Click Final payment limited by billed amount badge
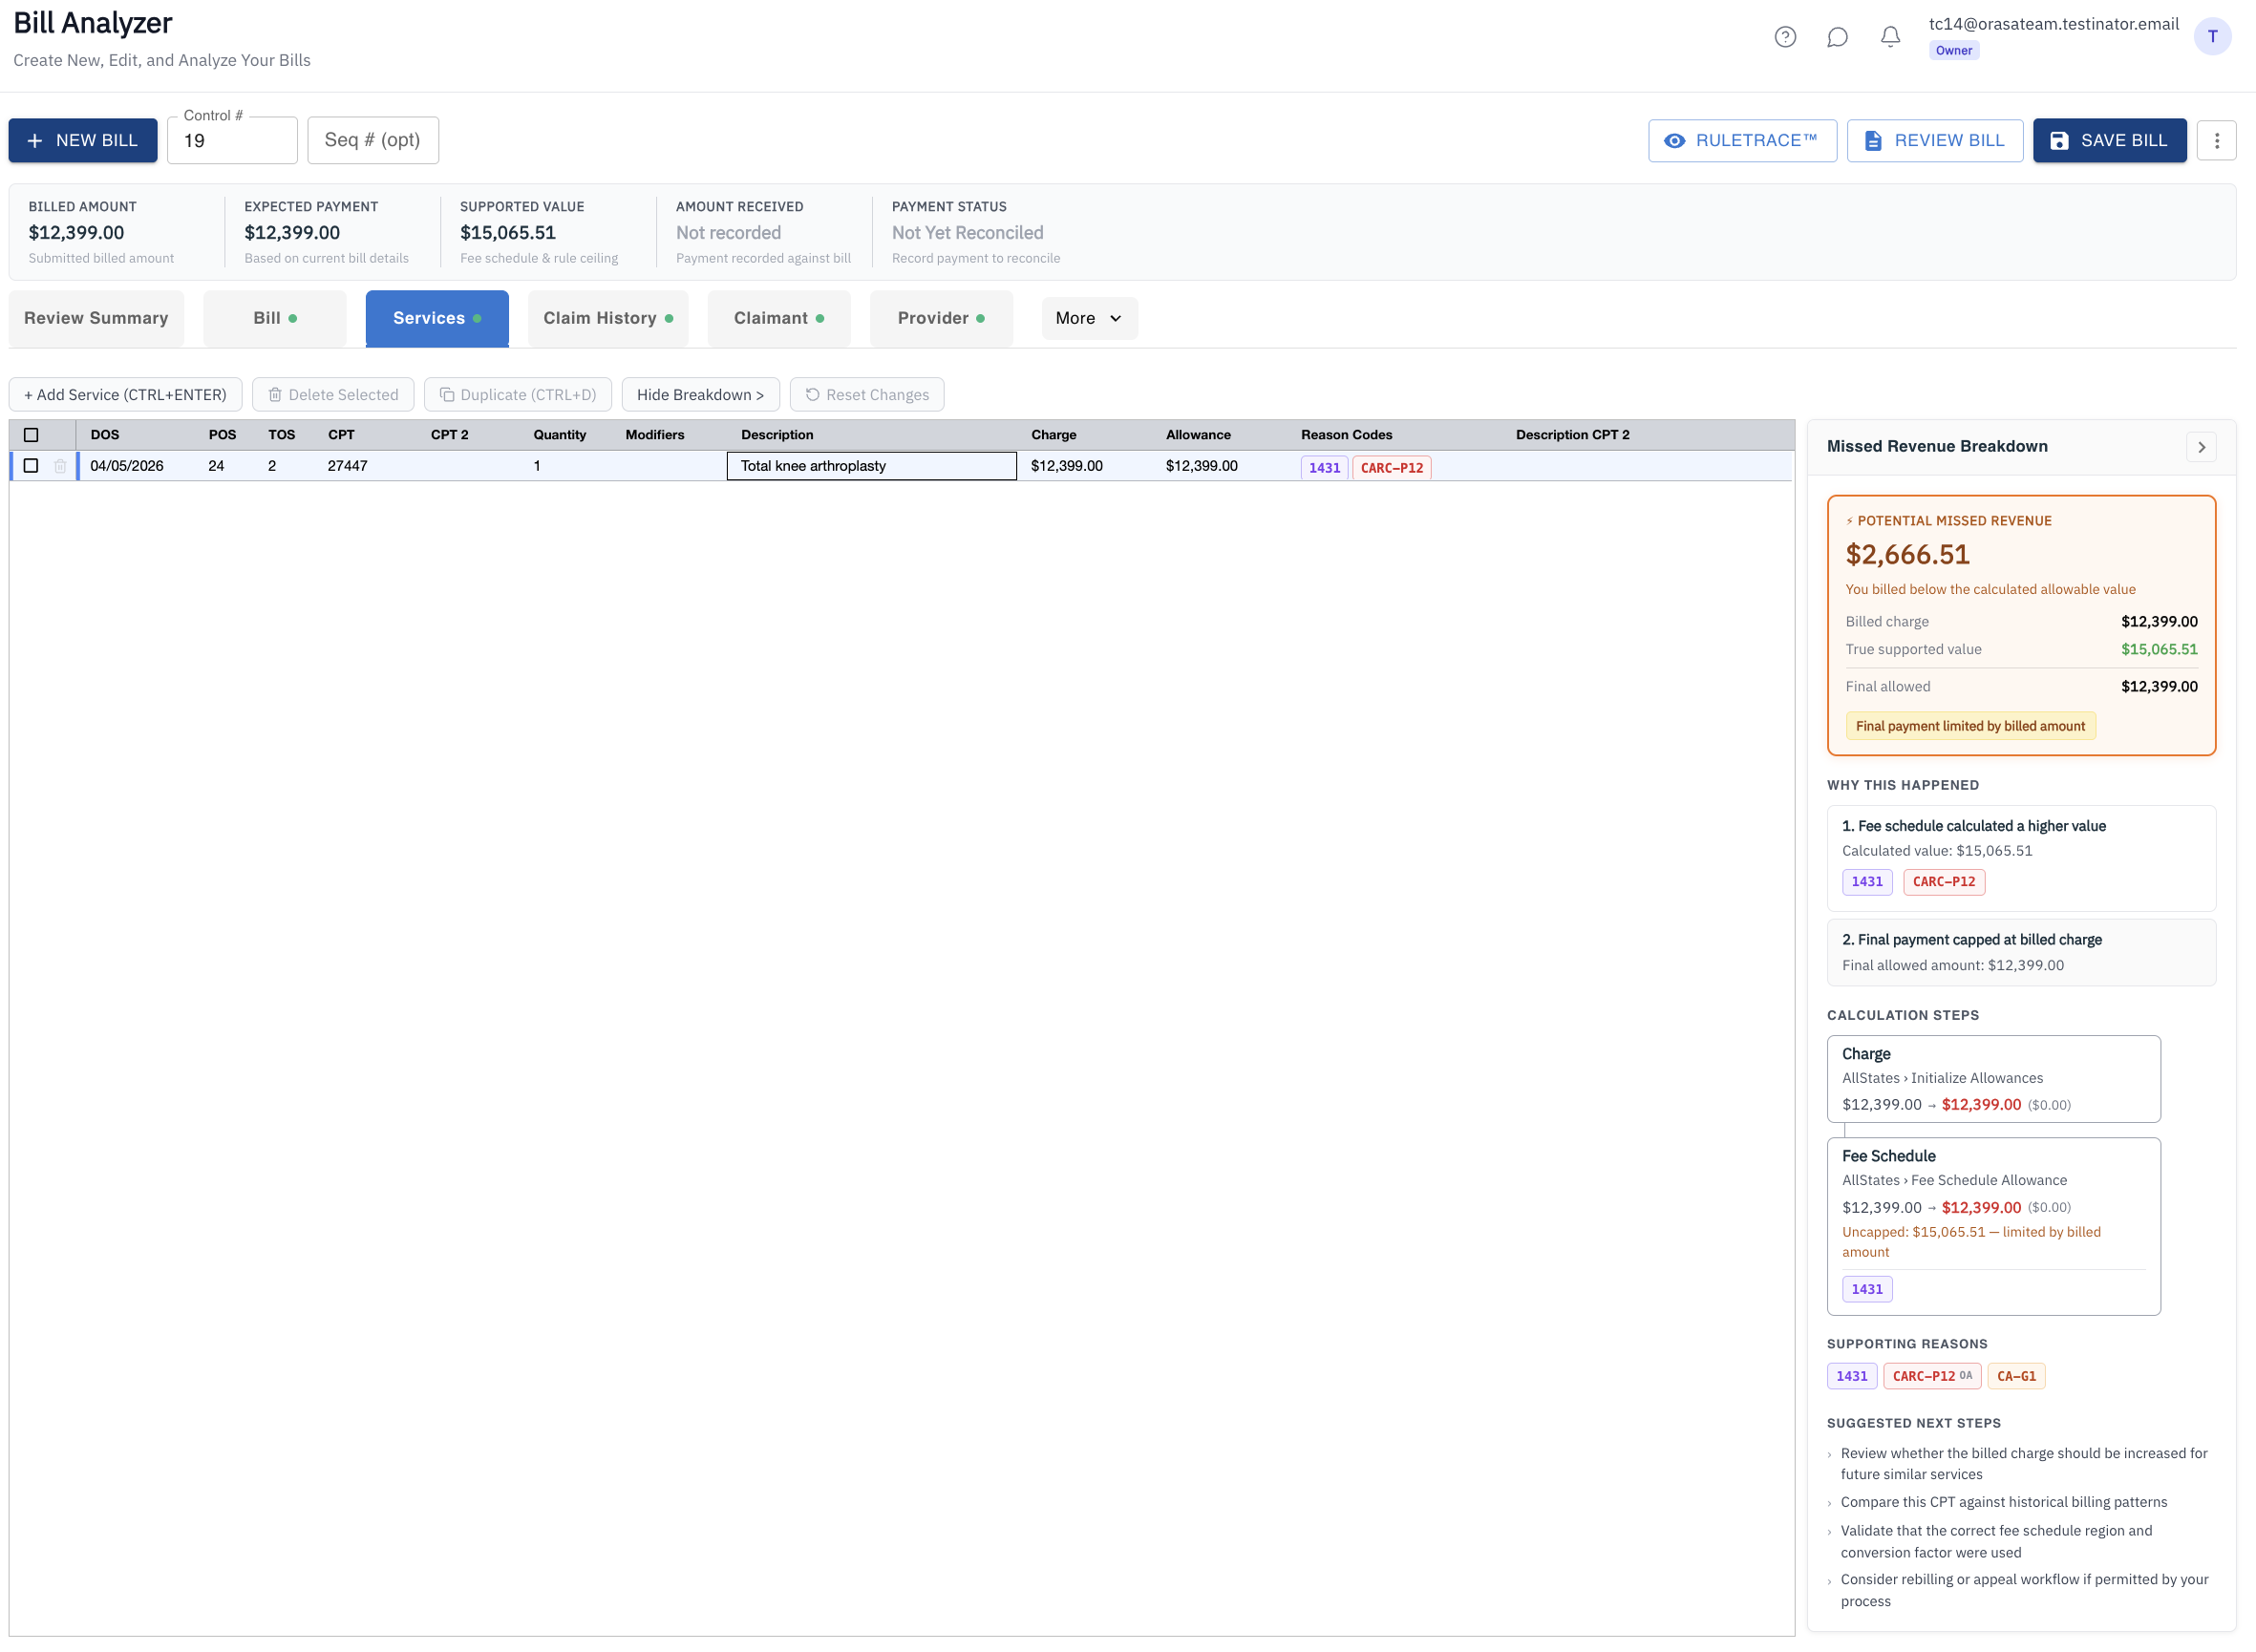The height and width of the screenshot is (1652, 2256). (1970, 727)
